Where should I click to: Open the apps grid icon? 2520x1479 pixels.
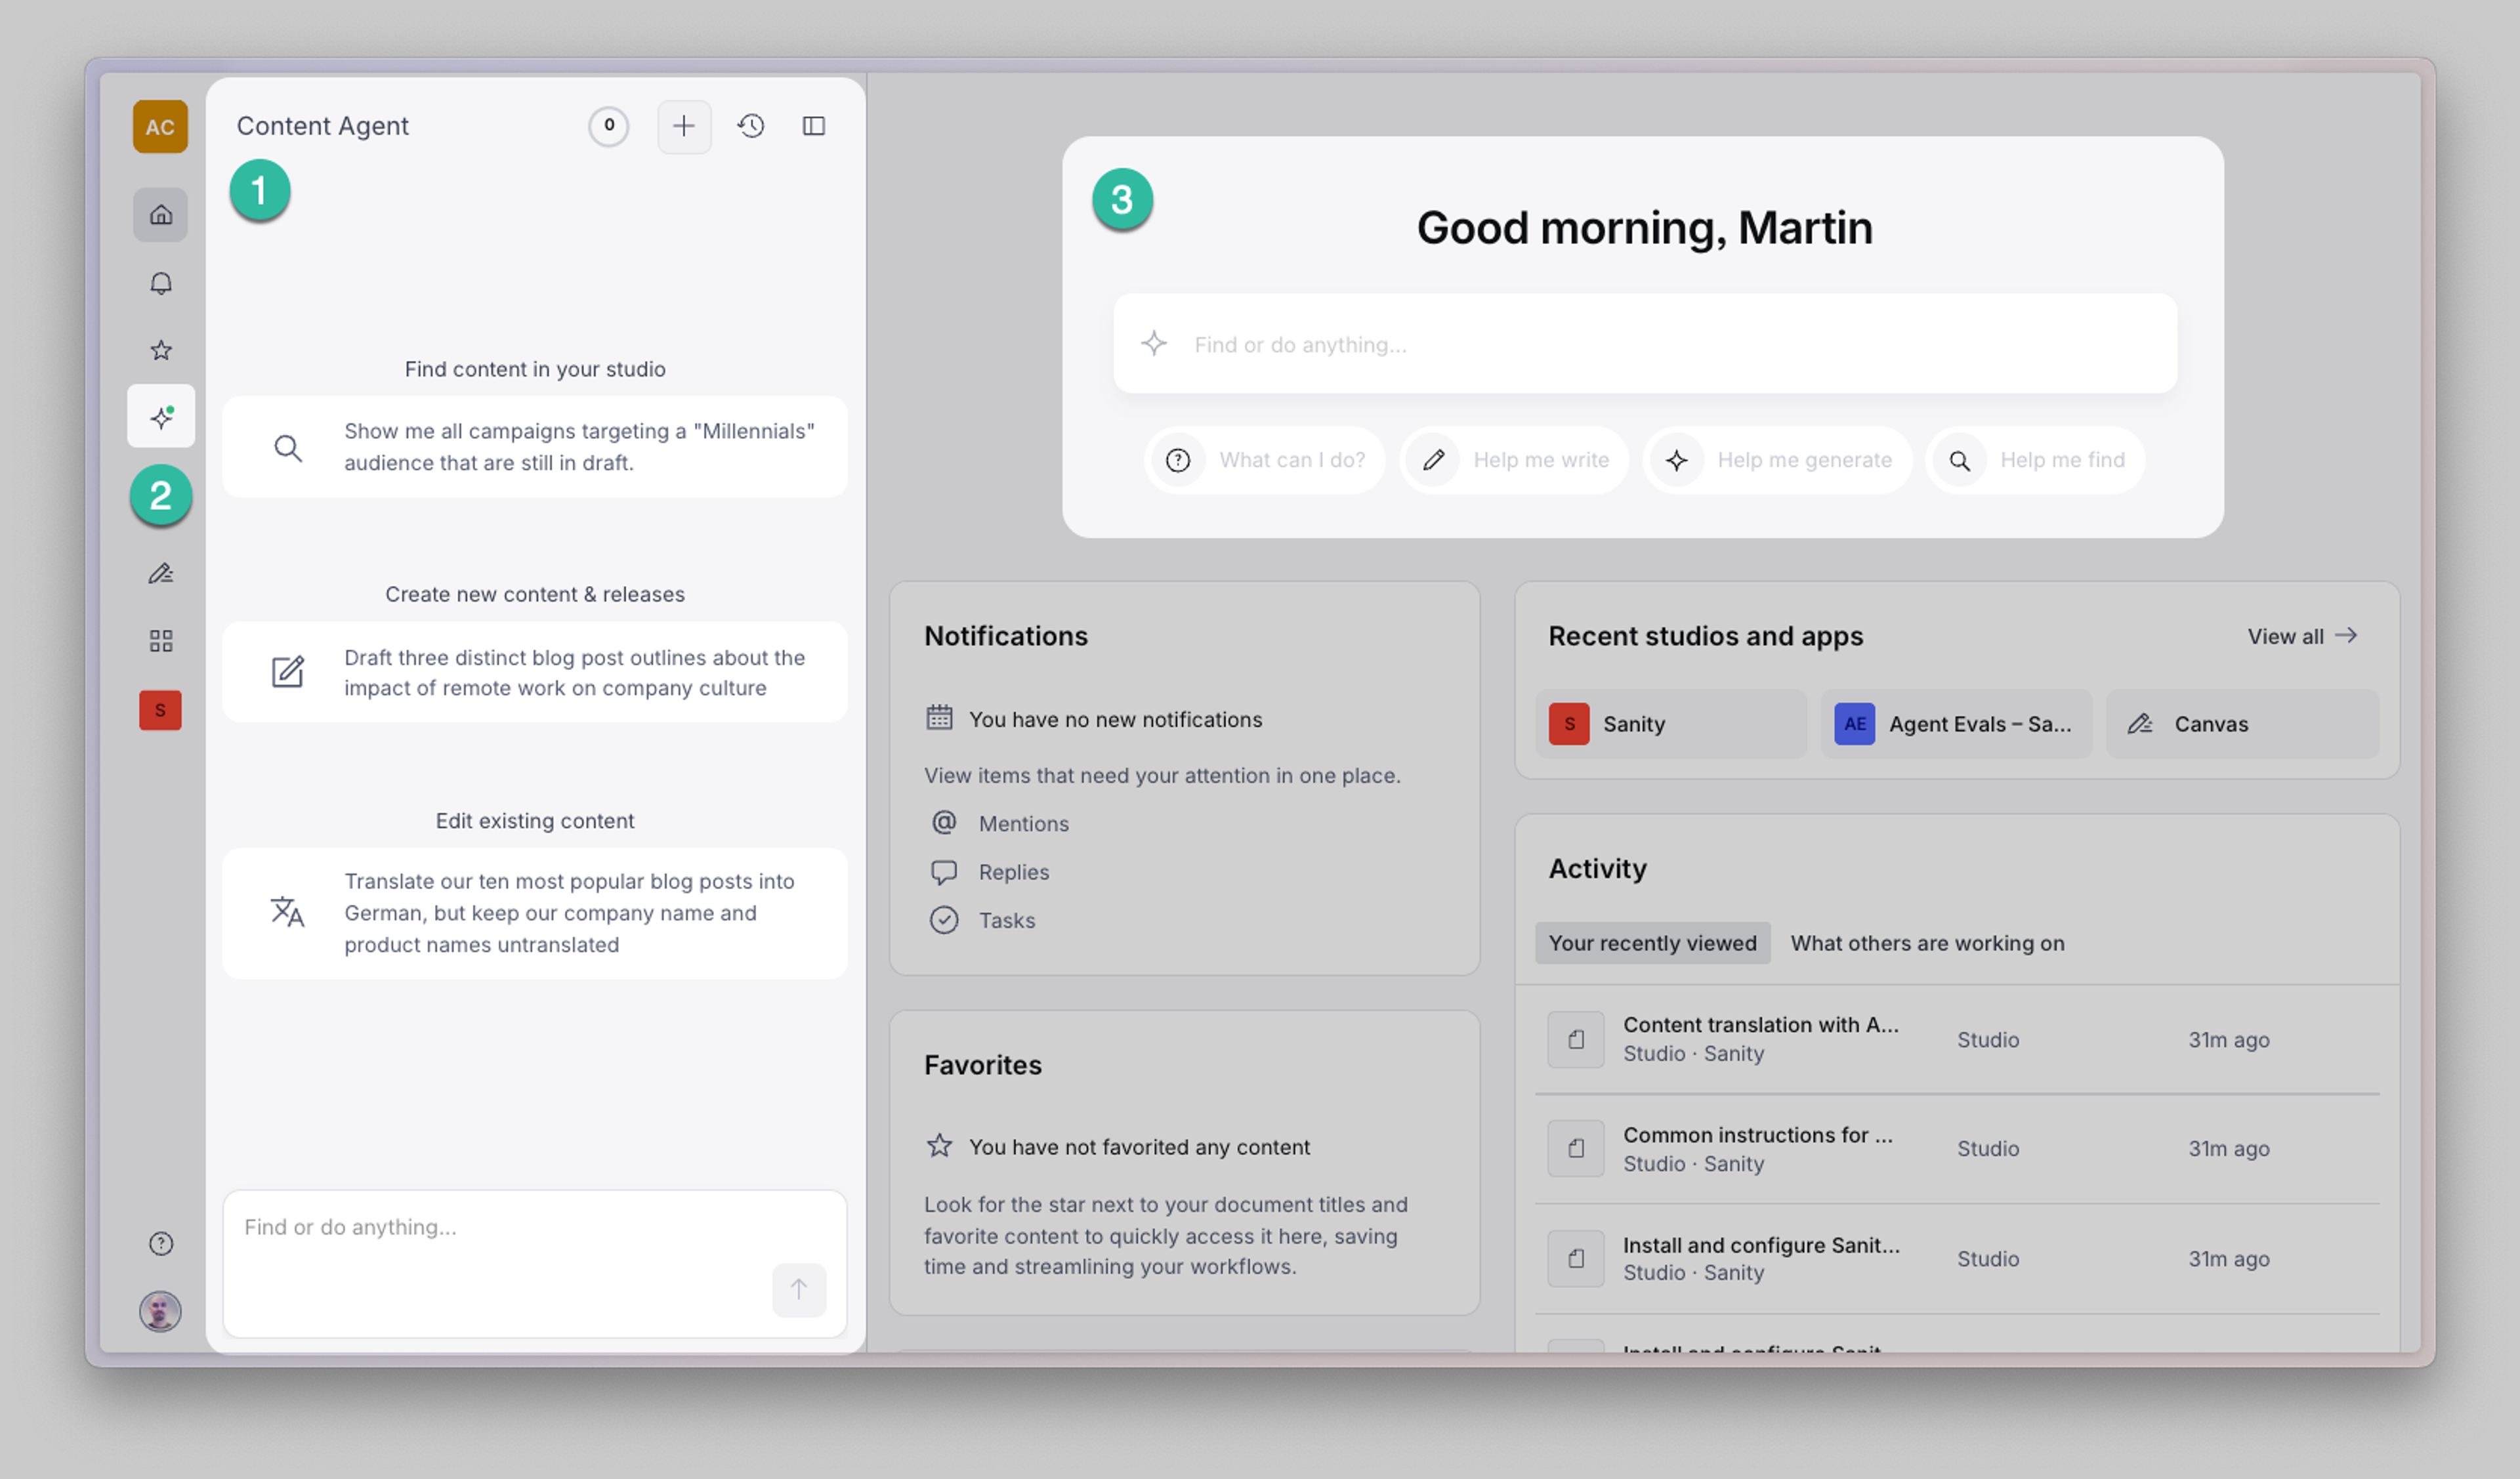point(160,640)
